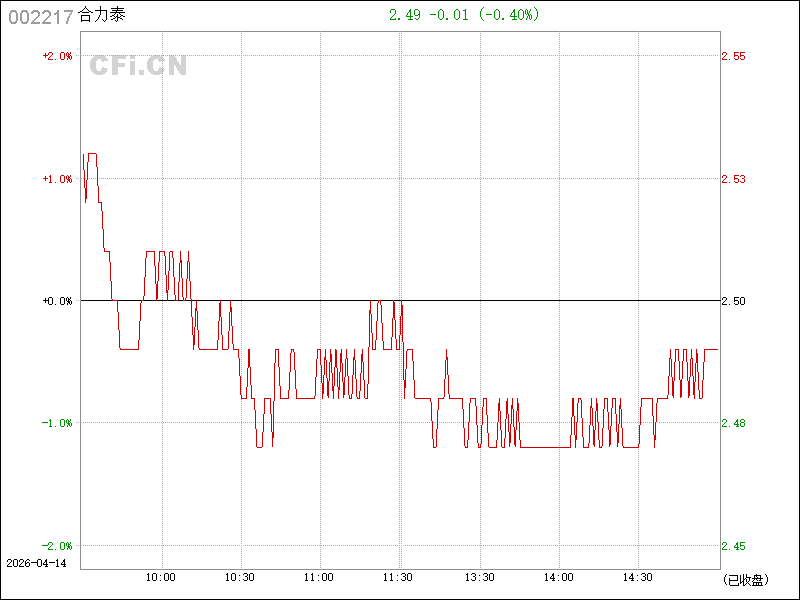Click the 2.50 price axis label
The width and height of the screenshot is (800, 600).
coord(733,301)
